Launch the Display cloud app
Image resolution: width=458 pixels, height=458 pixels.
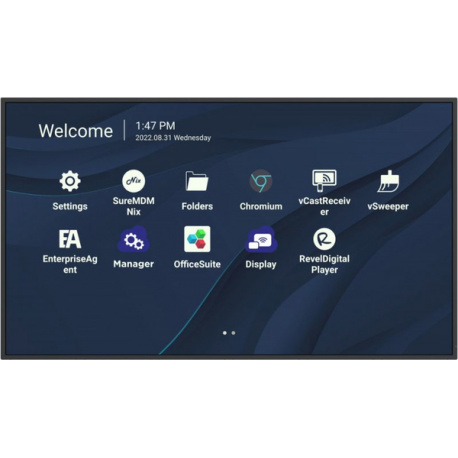pos(261,239)
